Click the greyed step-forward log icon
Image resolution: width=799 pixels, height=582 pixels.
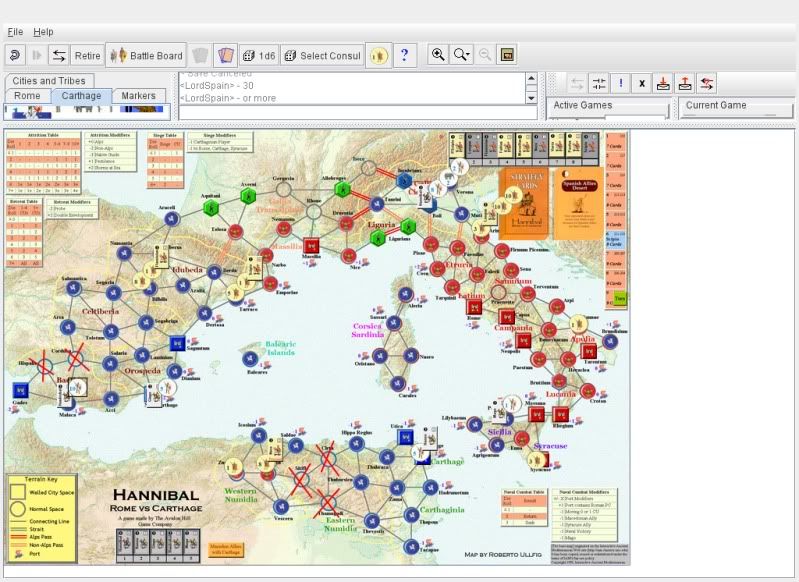[37, 55]
